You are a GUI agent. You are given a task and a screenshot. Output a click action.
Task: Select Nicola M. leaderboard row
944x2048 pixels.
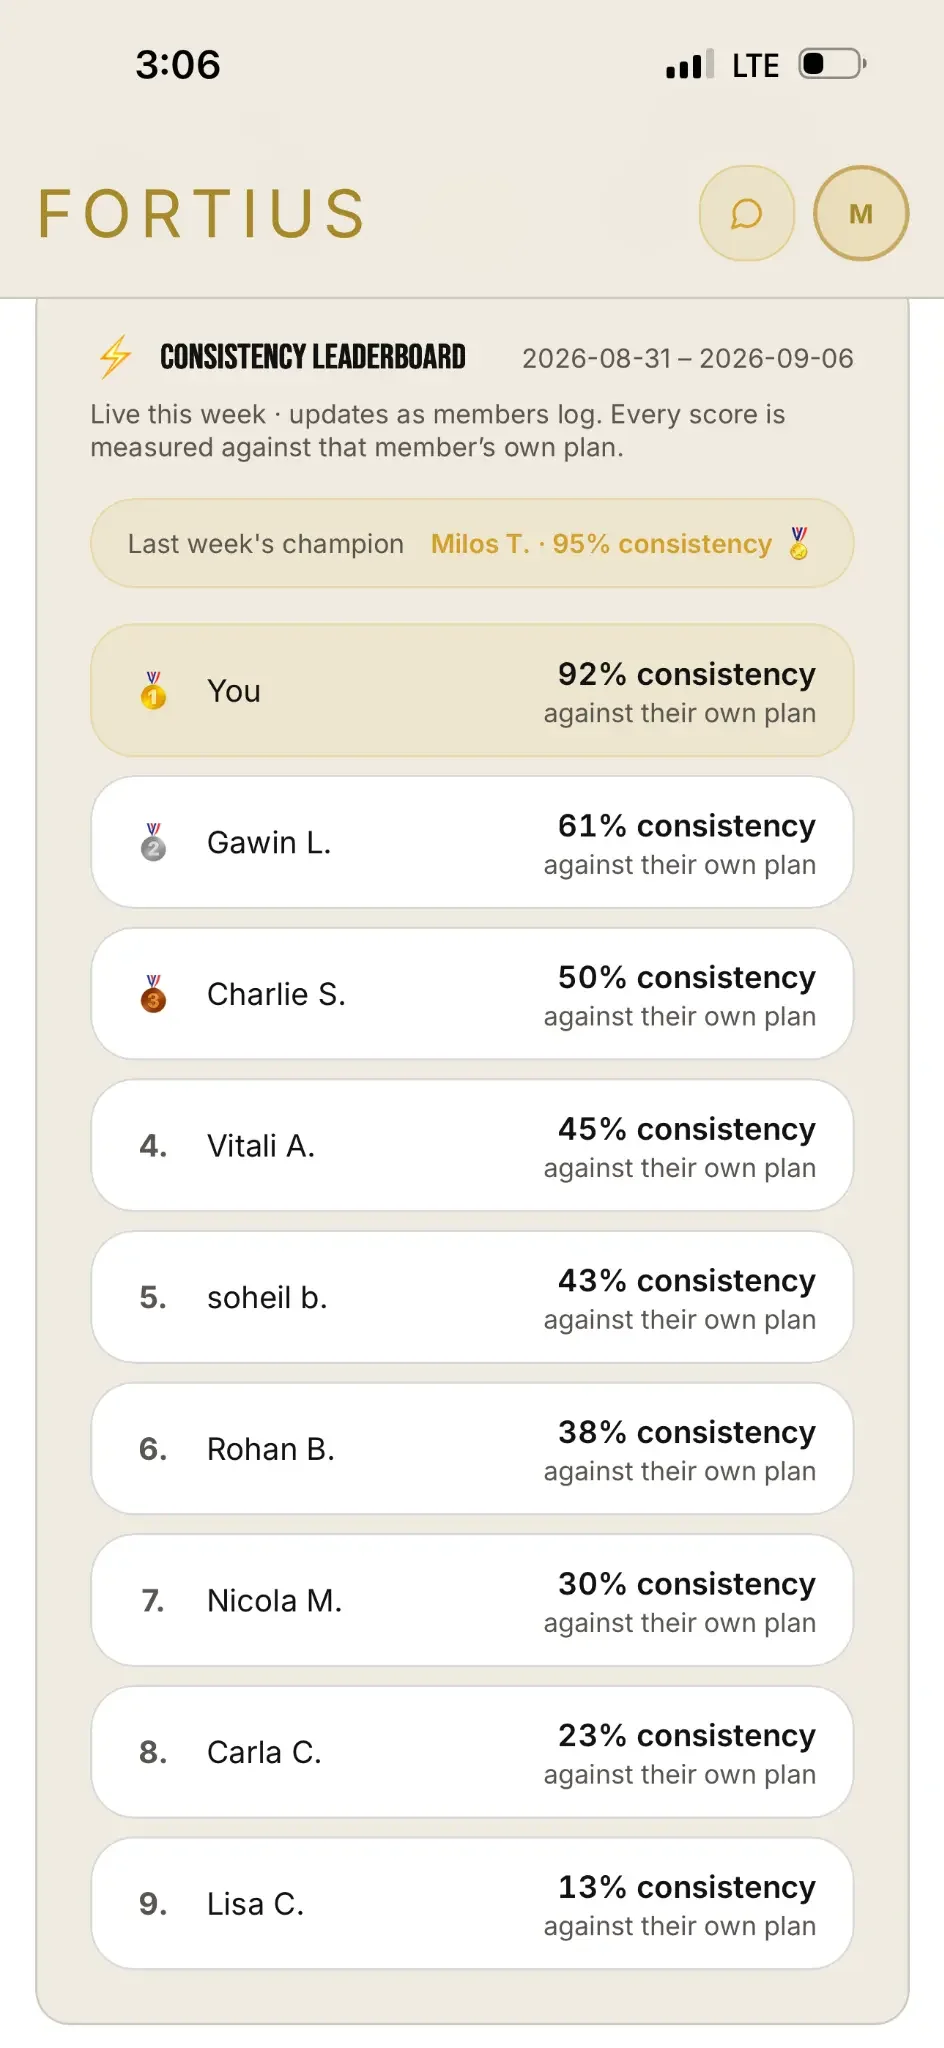[x=472, y=1600]
